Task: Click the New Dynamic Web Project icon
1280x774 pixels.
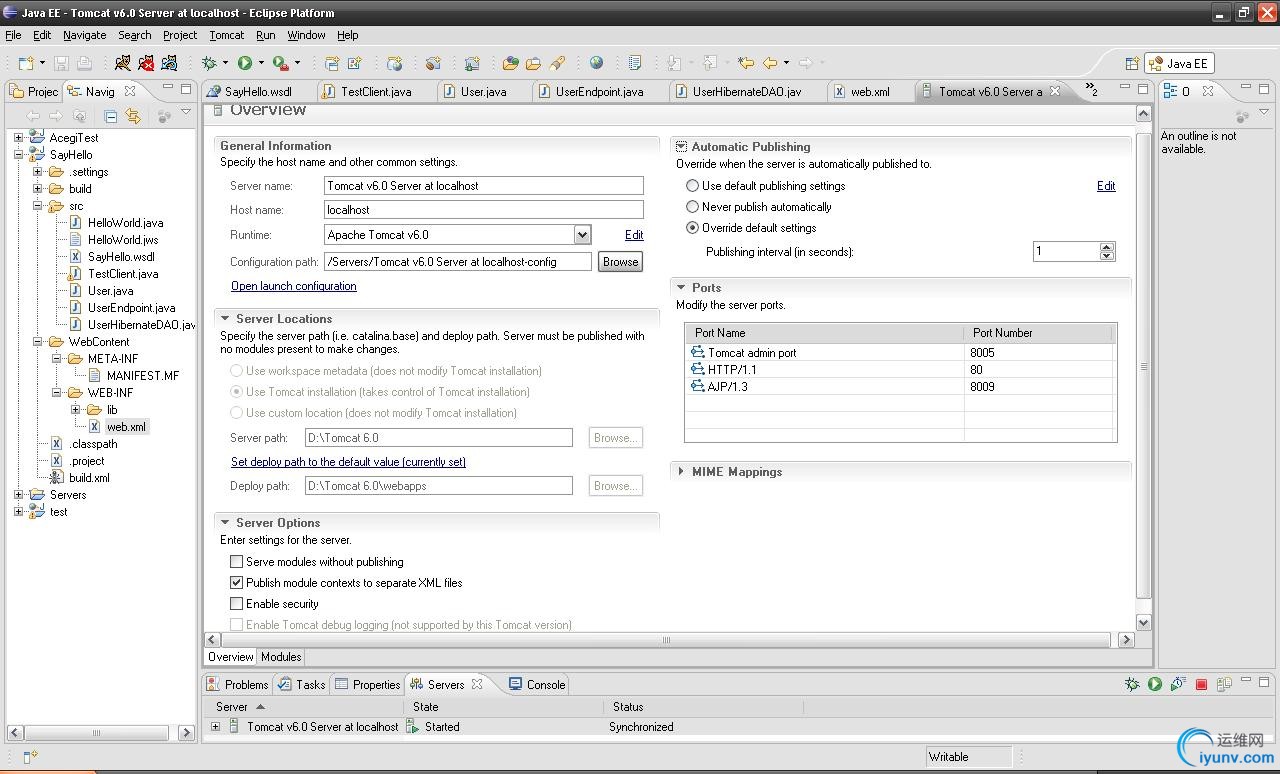Action: click(395, 63)
